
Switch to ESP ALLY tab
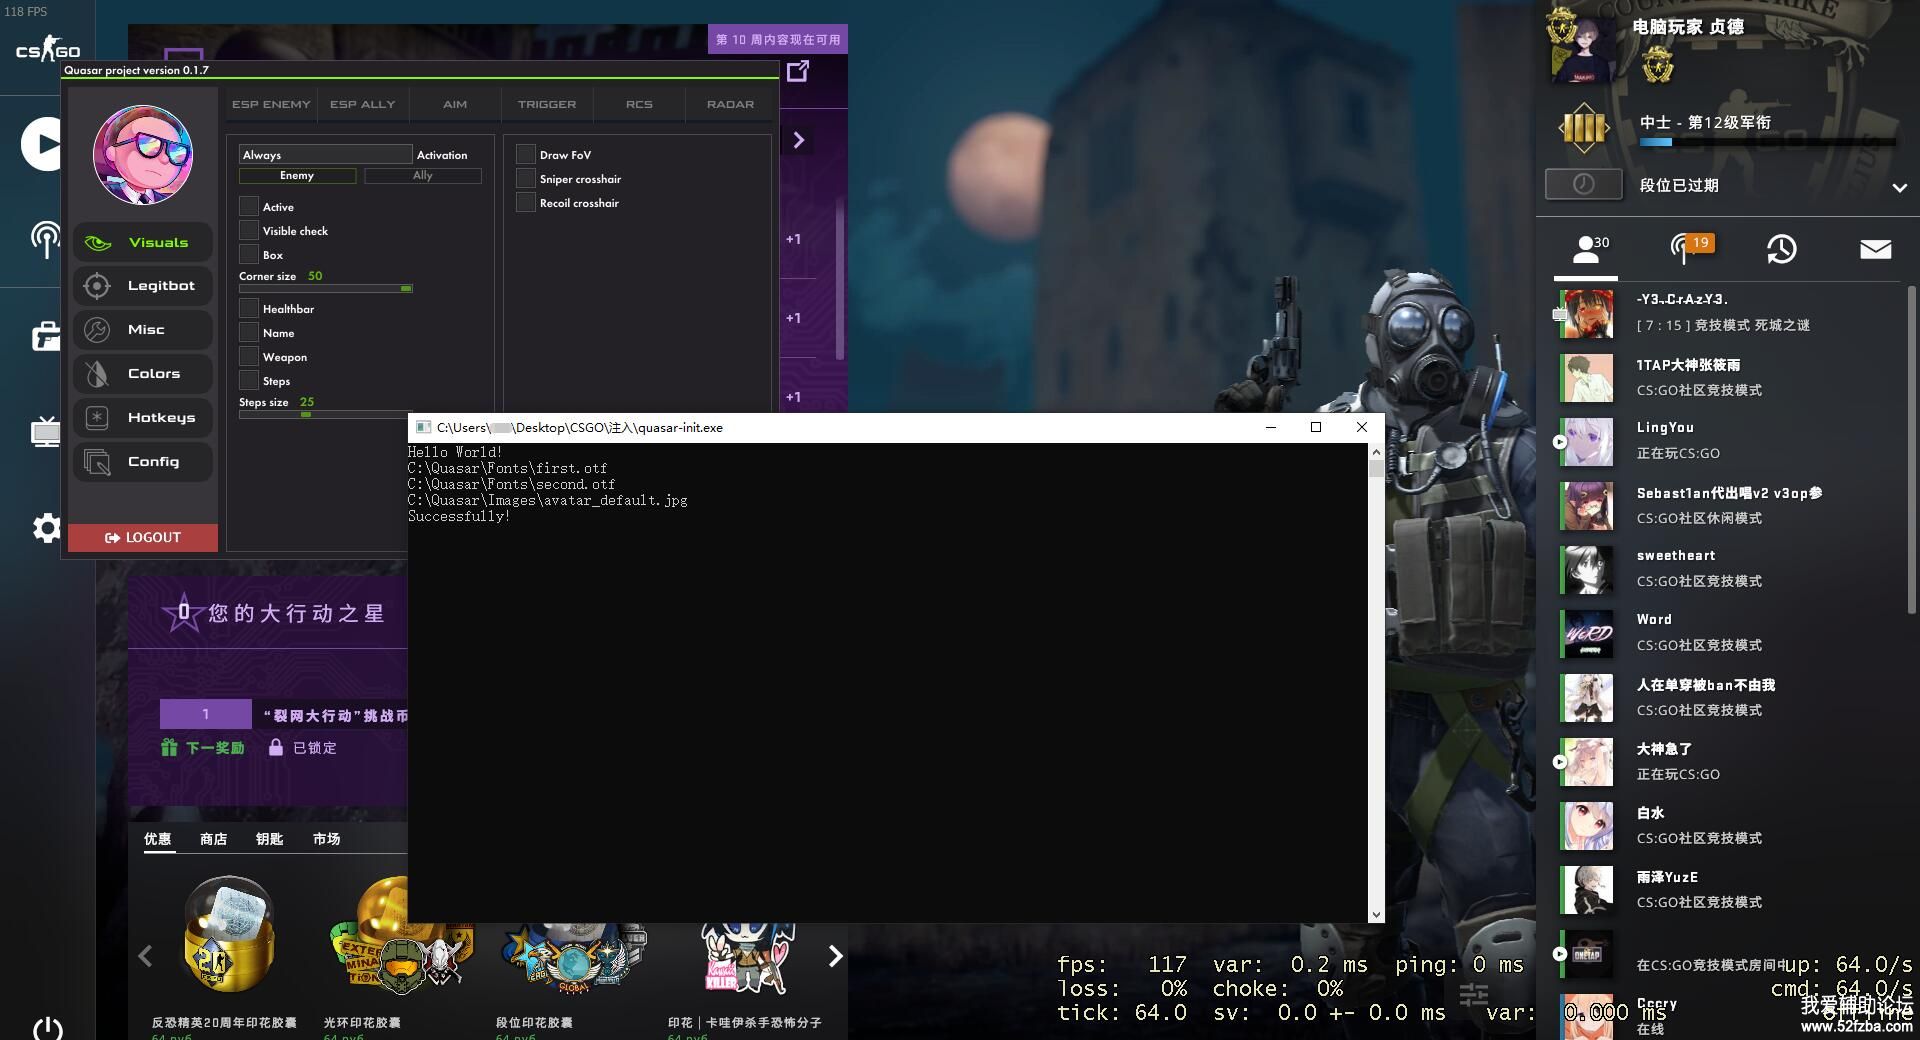coord(363,104)
